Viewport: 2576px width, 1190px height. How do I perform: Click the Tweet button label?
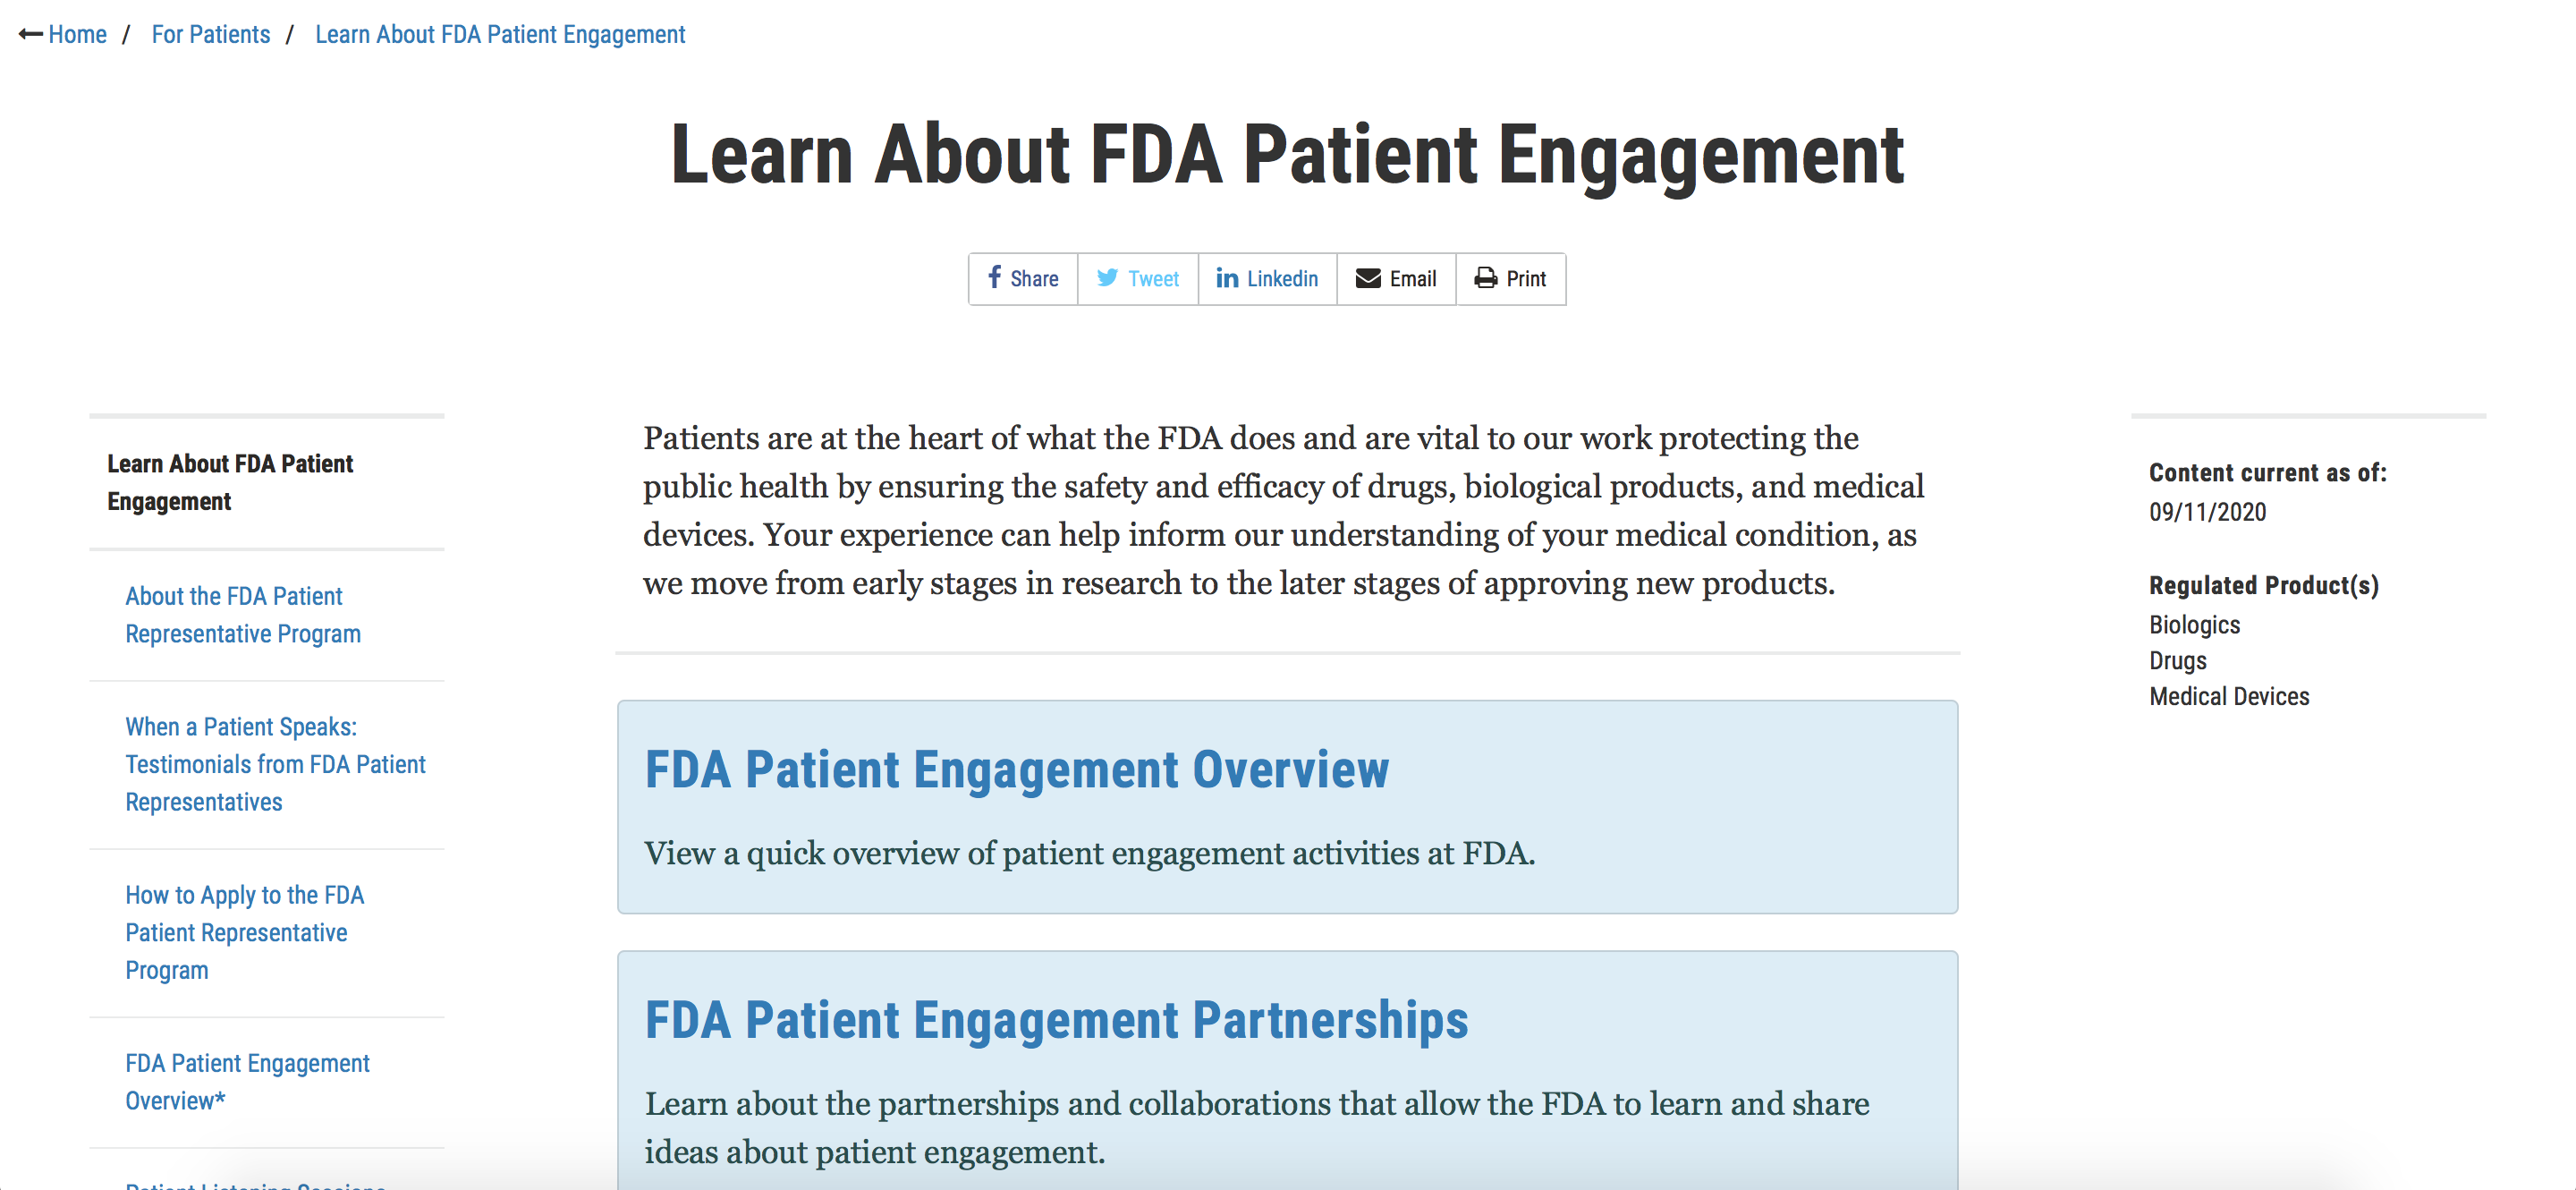pos(1153,279)
